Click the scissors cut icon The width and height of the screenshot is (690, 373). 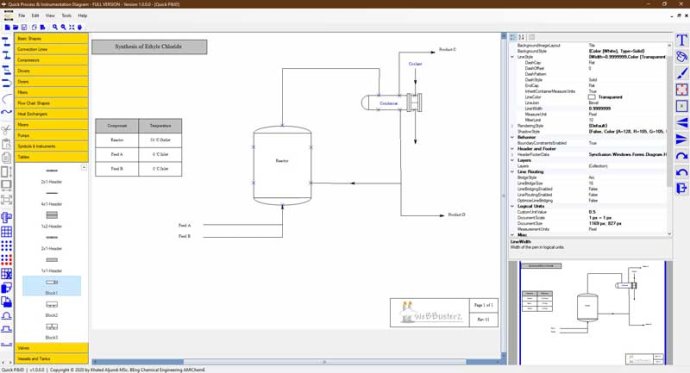pyautogui.click(x=6, y=129)
